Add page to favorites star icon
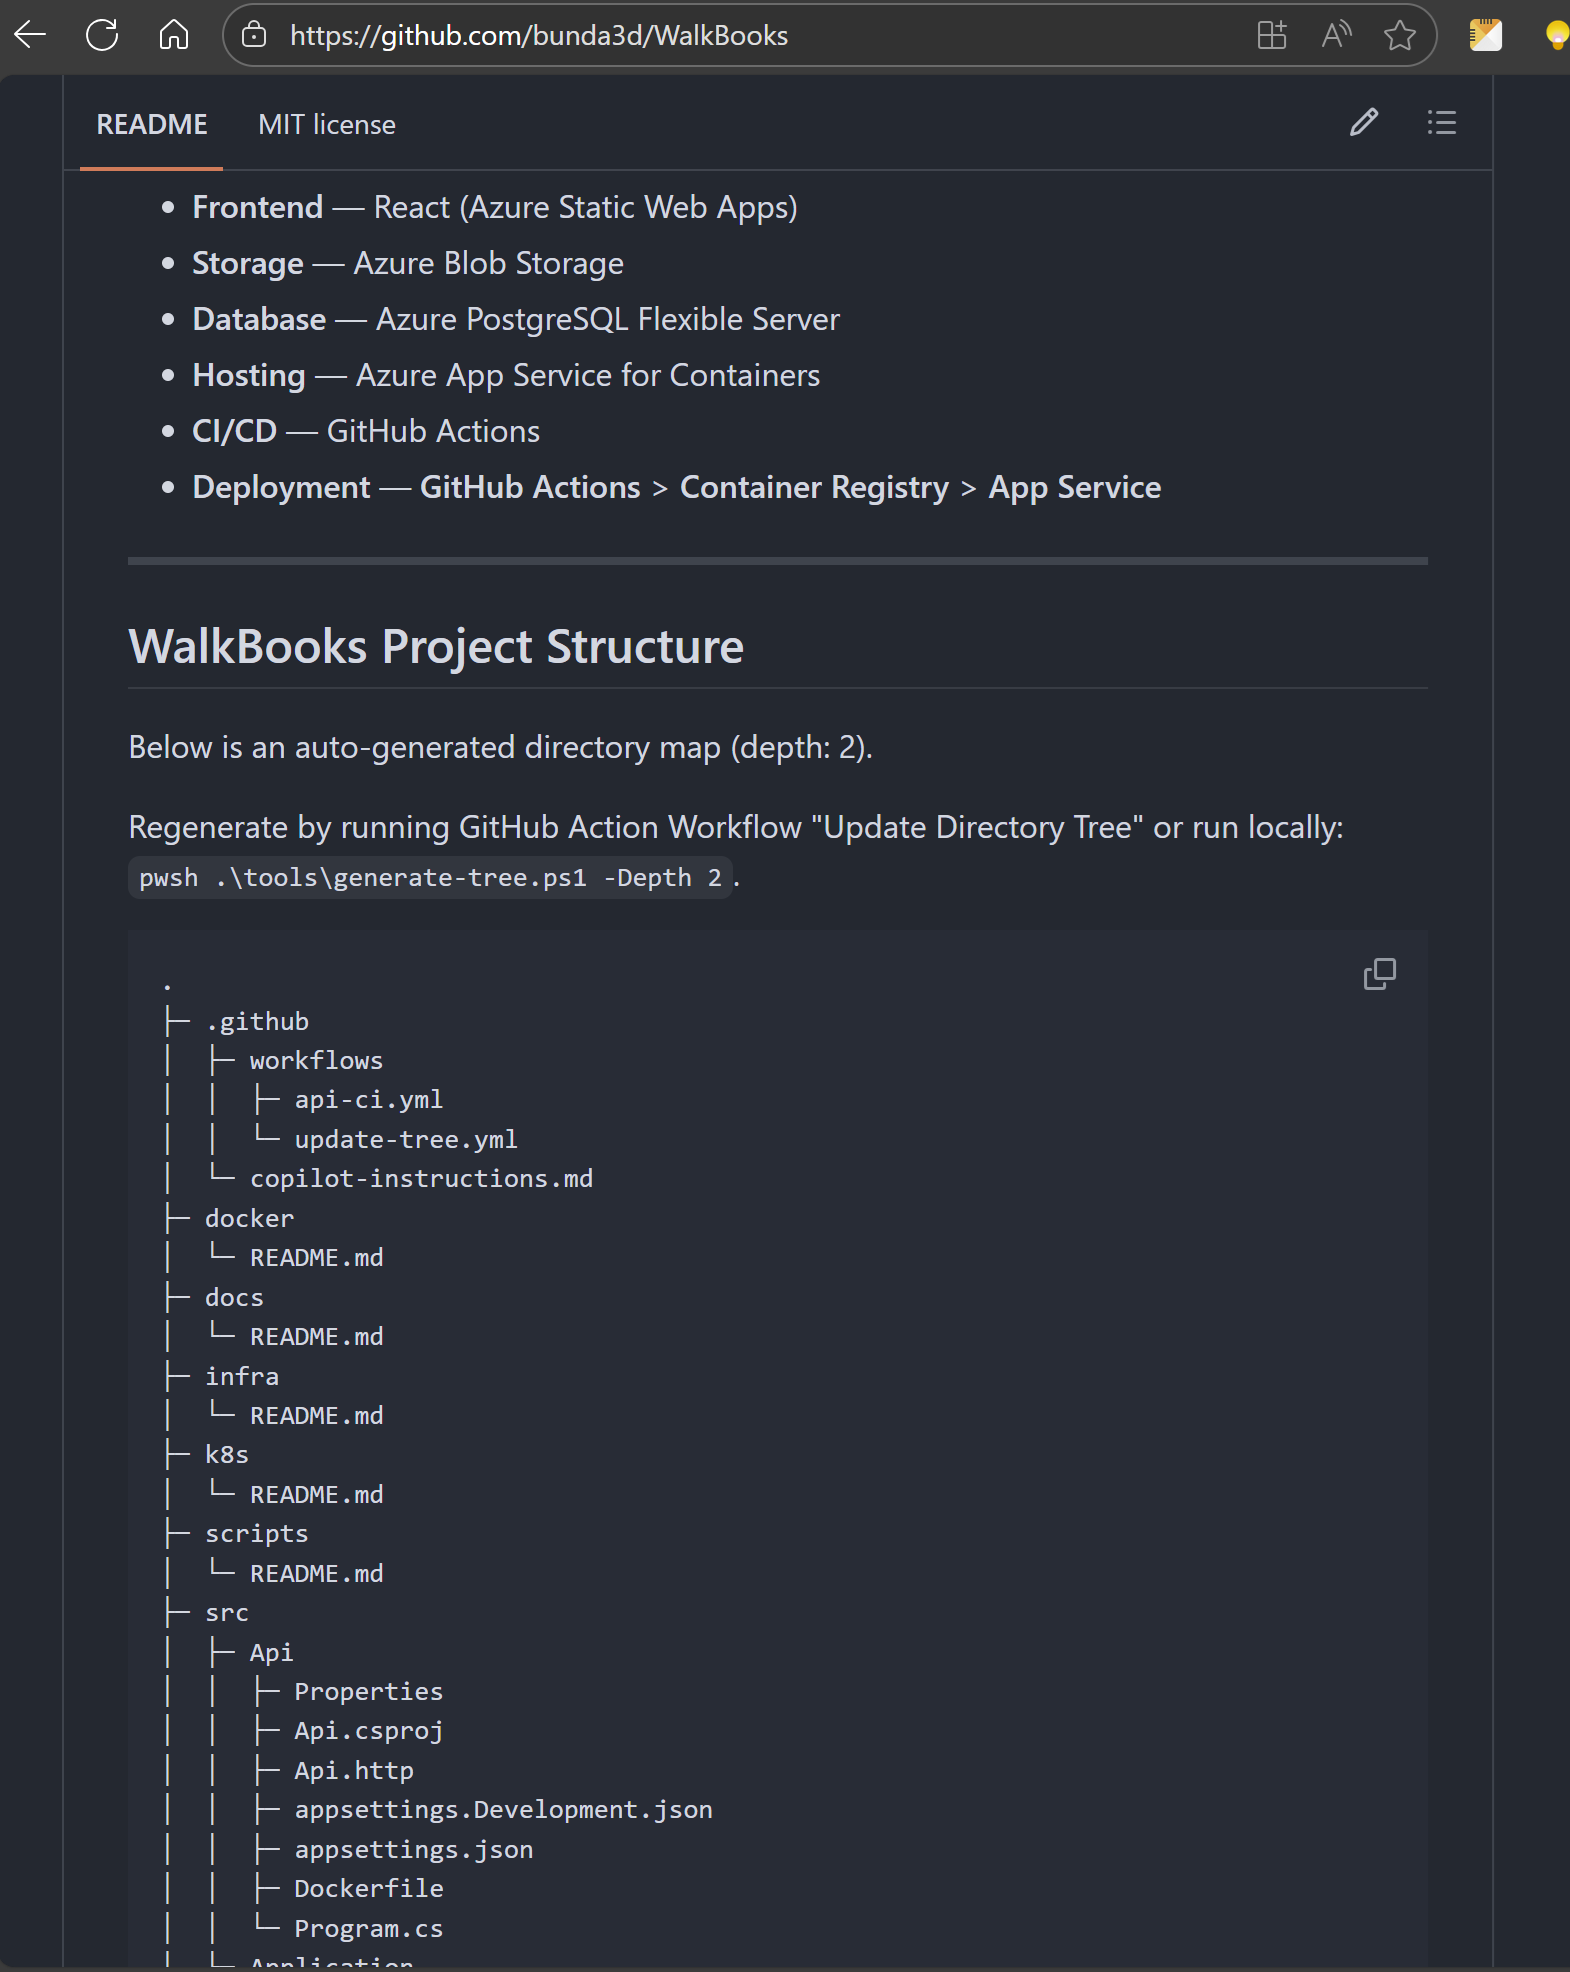1570x1972 pixels. [x=1400, y=35]
